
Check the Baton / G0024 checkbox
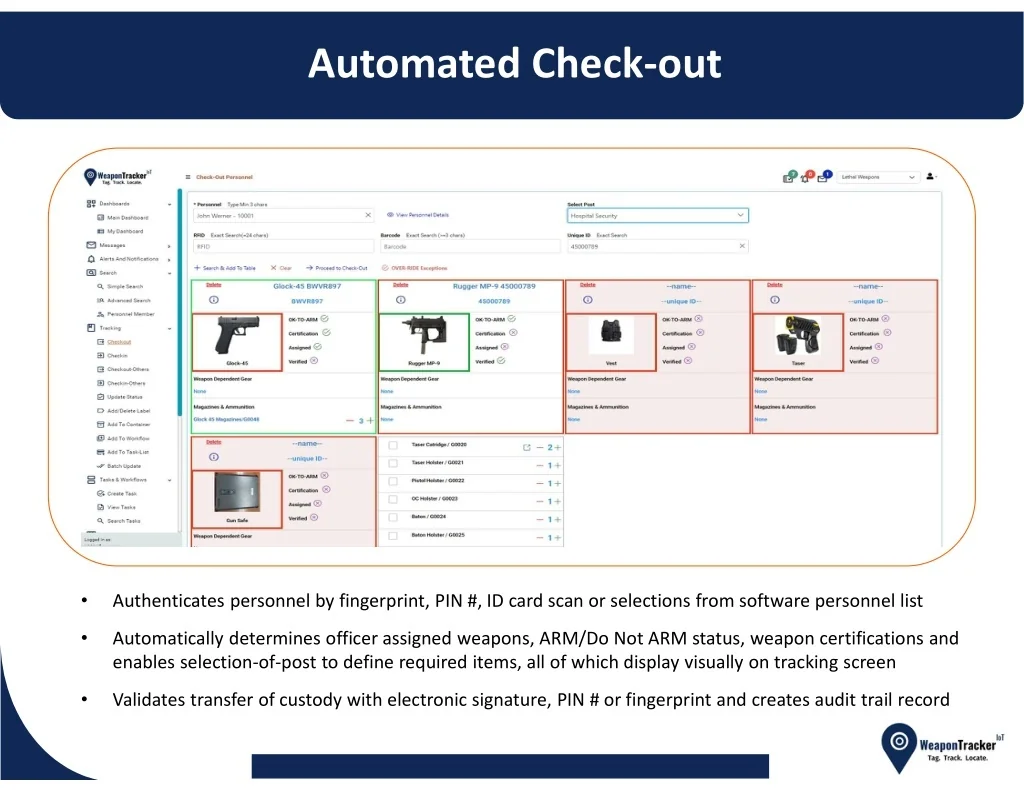tap(393, 517)
